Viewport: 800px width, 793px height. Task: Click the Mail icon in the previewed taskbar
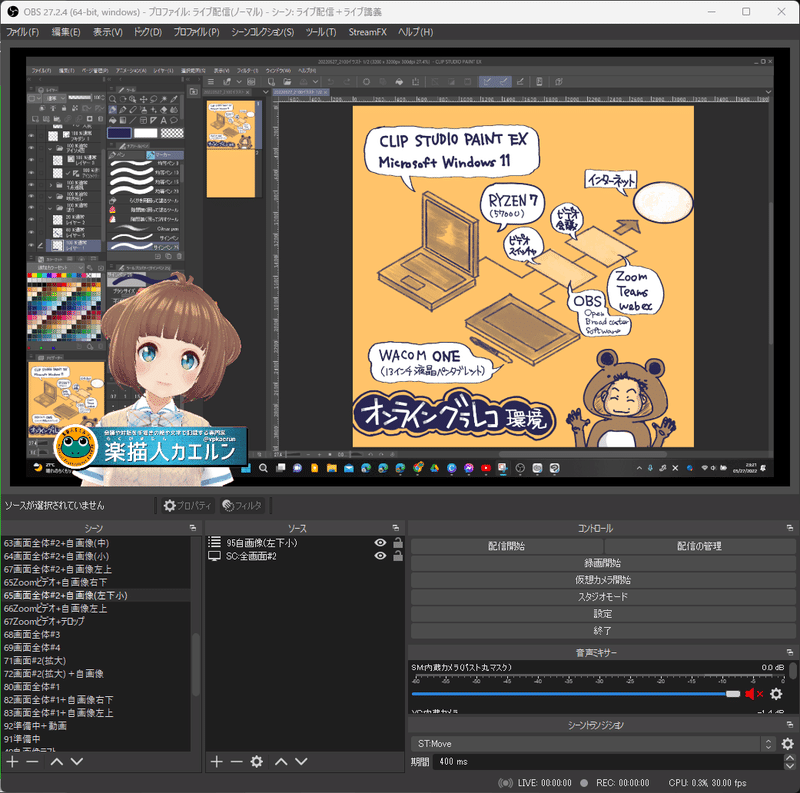click(x=349, y=468)
